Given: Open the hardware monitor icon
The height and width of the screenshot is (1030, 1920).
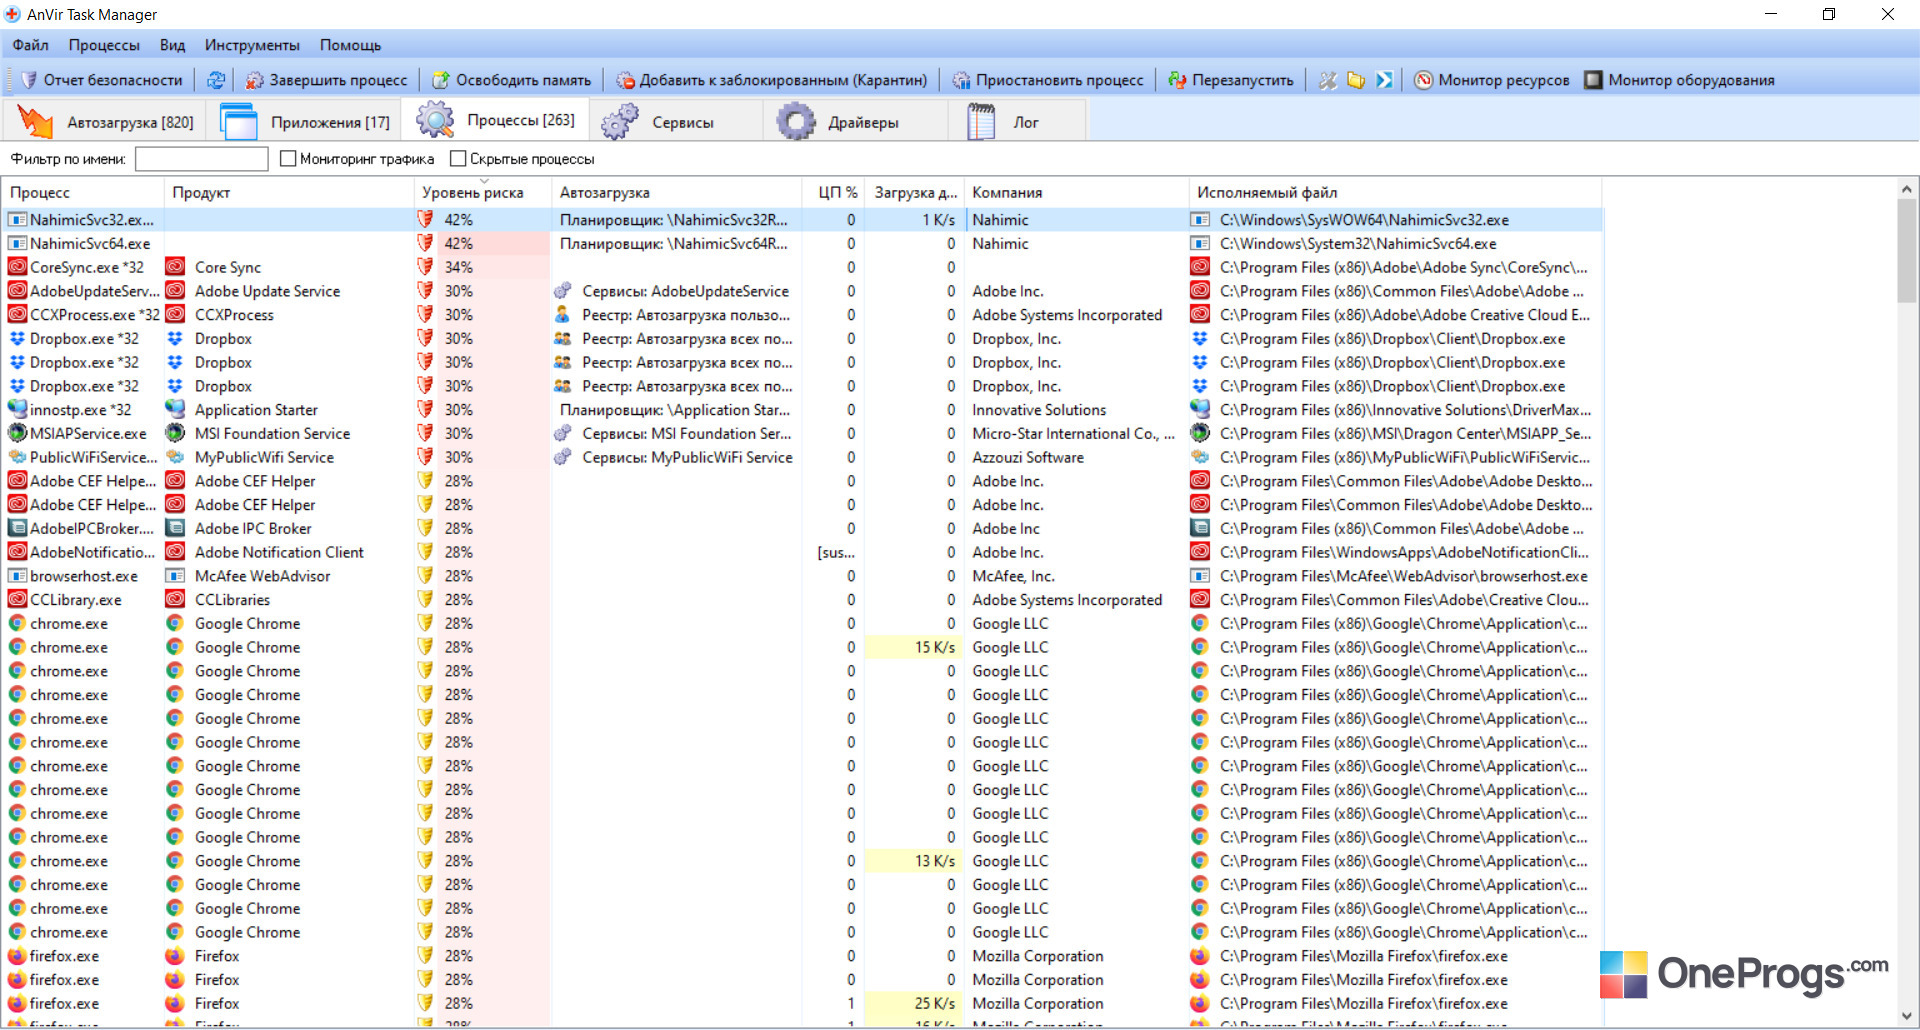Looking at the screenshot, I should (1593, 80).
